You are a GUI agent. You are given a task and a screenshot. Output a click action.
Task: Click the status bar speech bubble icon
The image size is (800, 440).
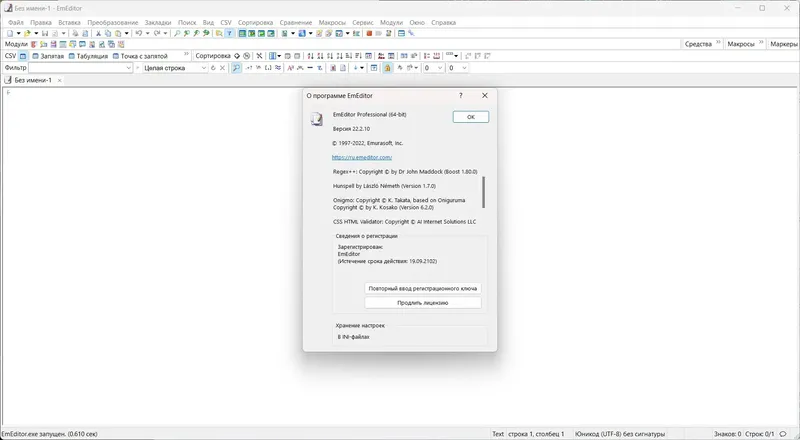click(x=783, y=434)
